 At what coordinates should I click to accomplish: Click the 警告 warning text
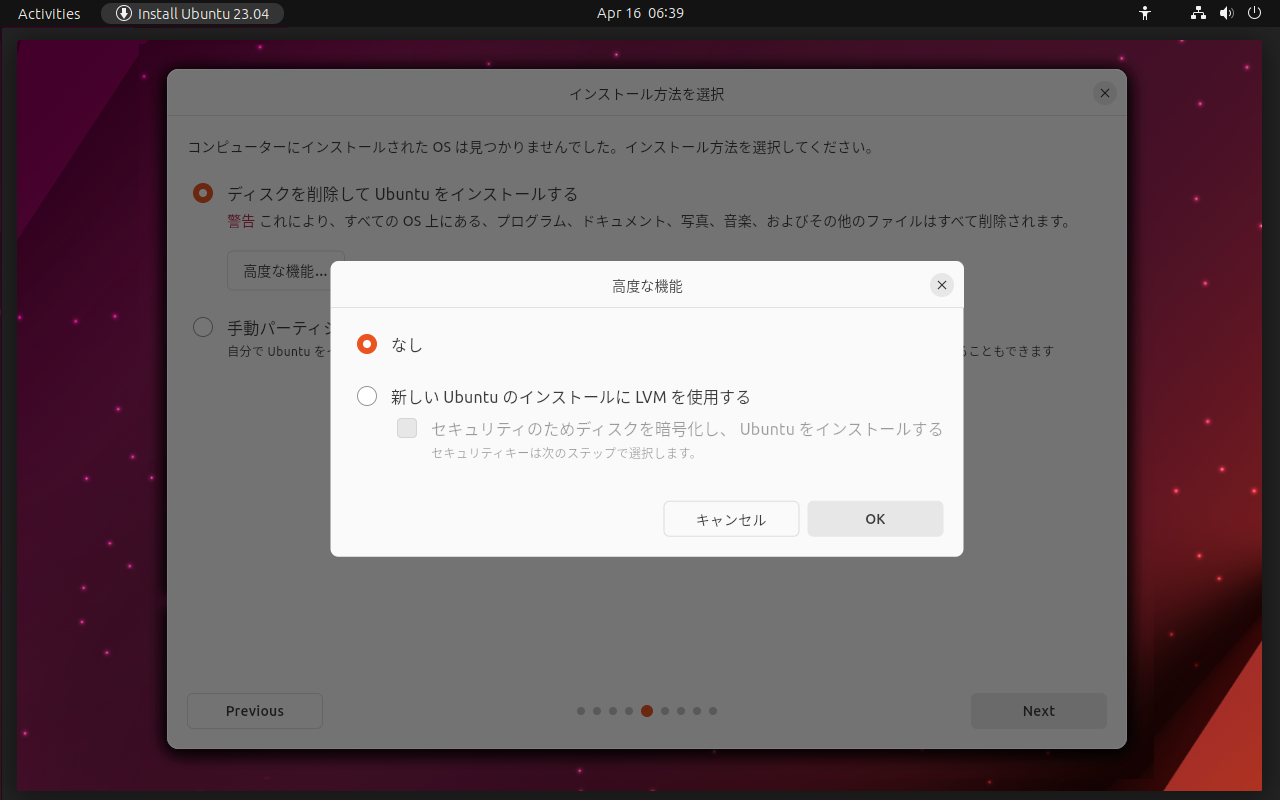[241, 221]
